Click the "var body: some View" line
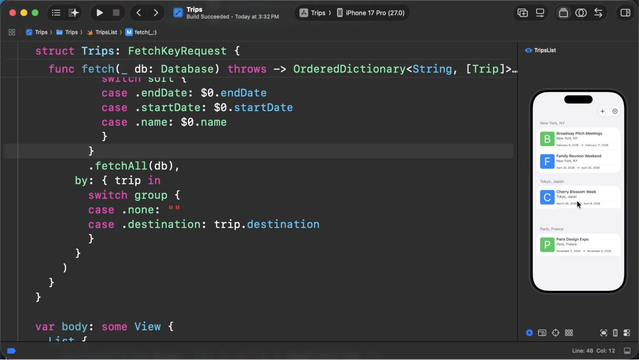The image size is (639, 360). (104, 327)
